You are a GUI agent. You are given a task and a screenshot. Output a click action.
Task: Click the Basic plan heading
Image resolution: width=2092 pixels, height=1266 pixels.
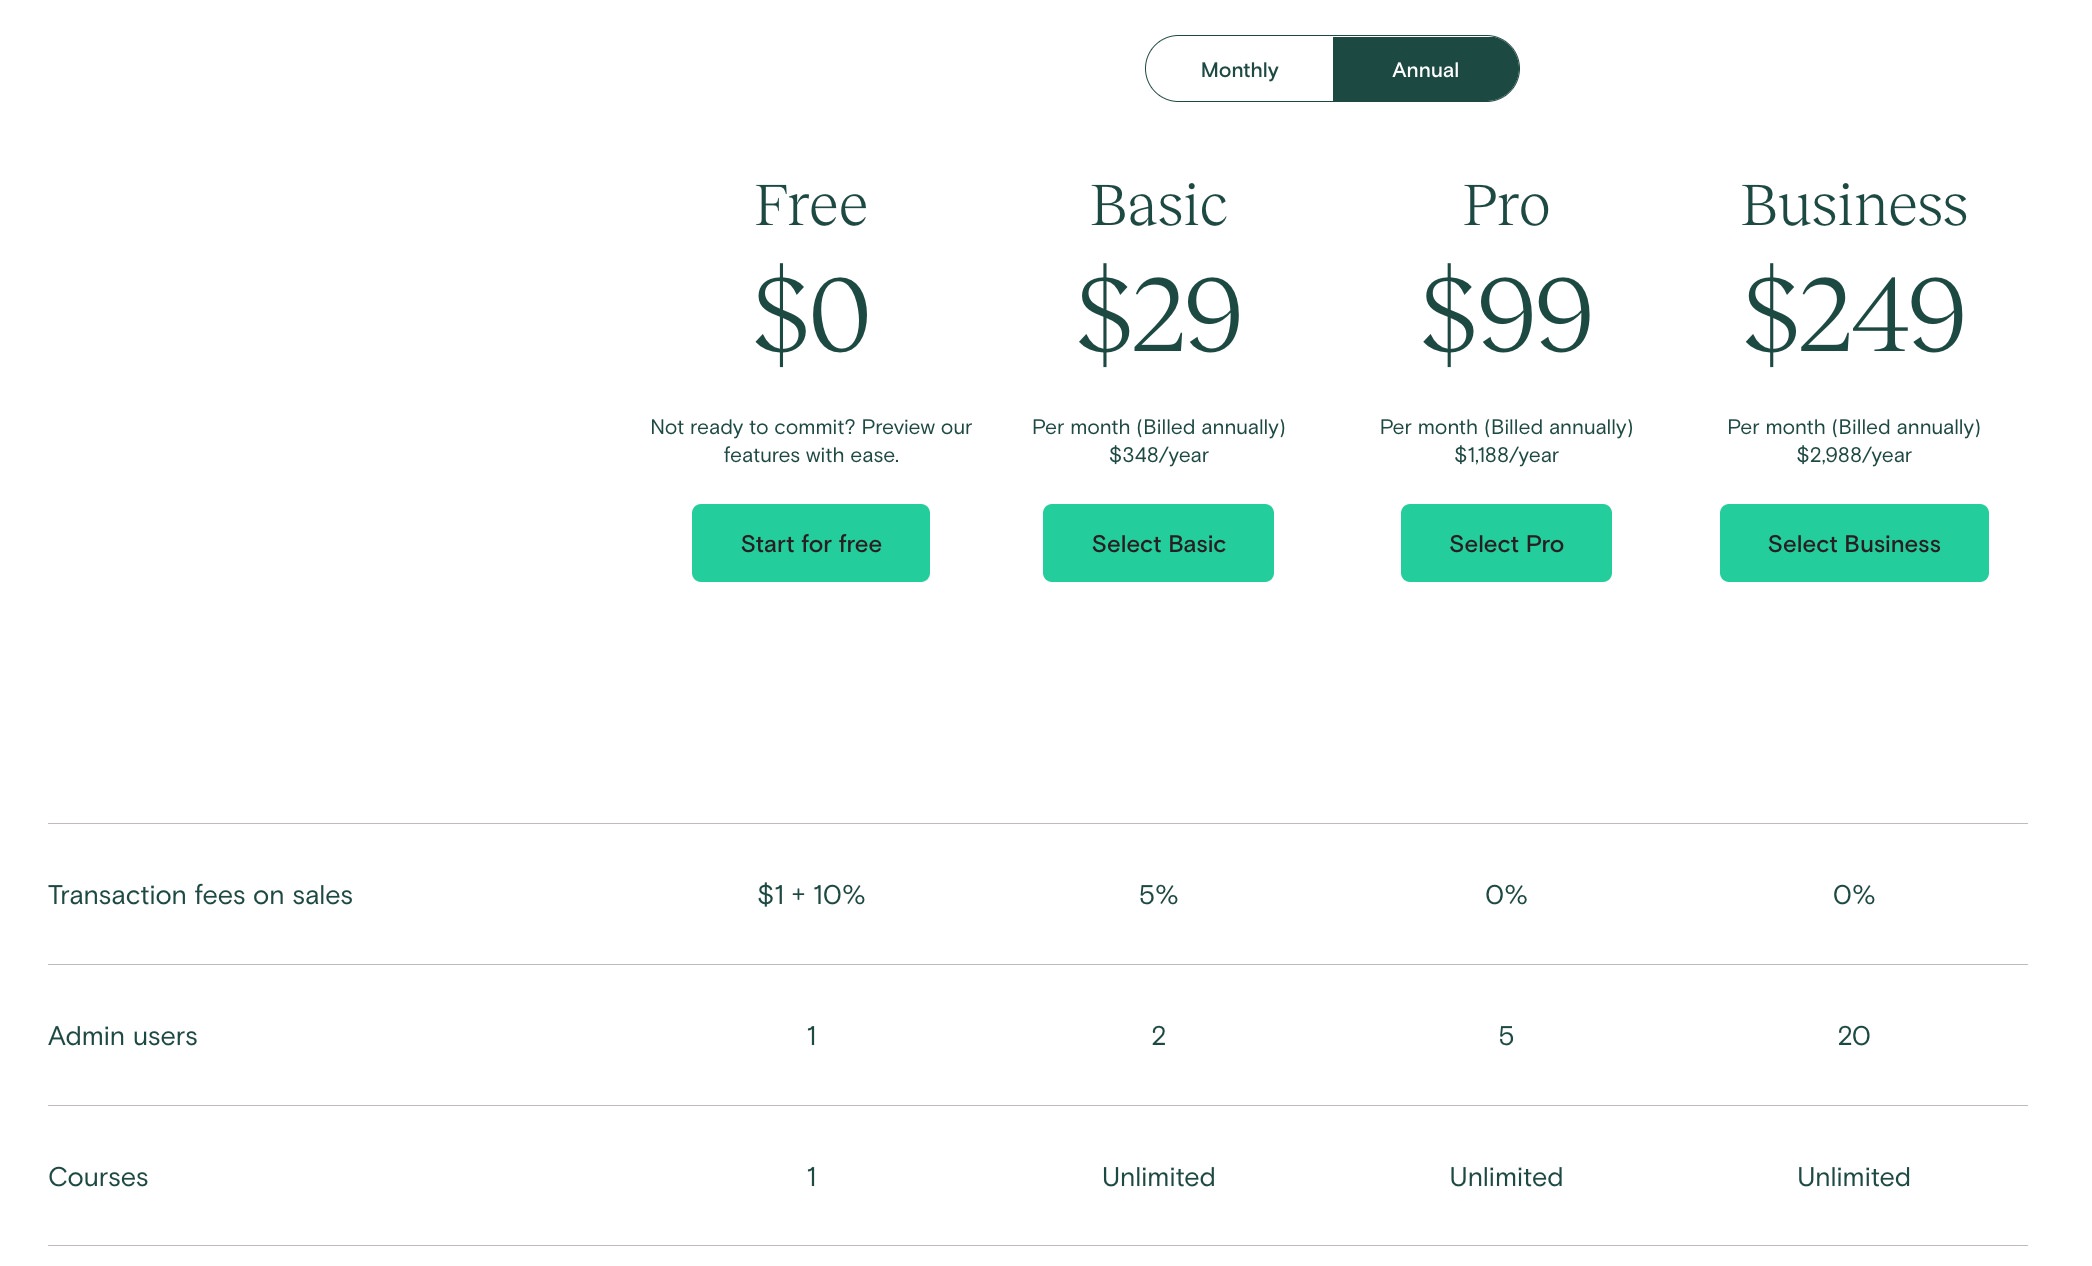coord(1158,205)
